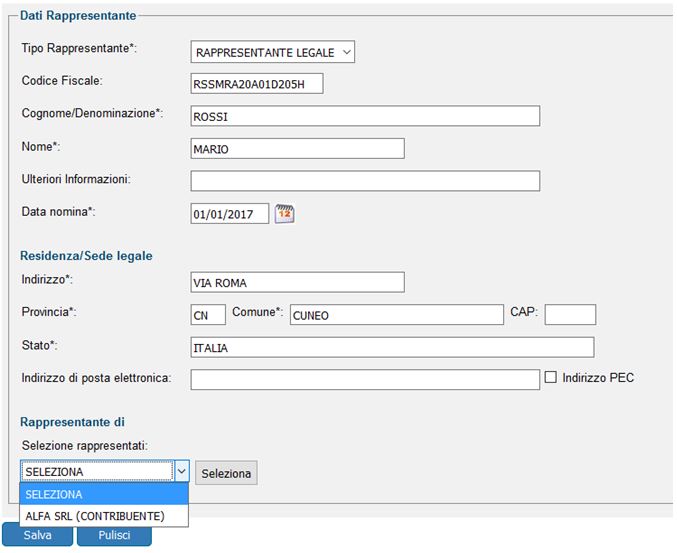Focus the Indirizzo di posta elettronica field
The image size is (677, 553).
click(365, 379)
